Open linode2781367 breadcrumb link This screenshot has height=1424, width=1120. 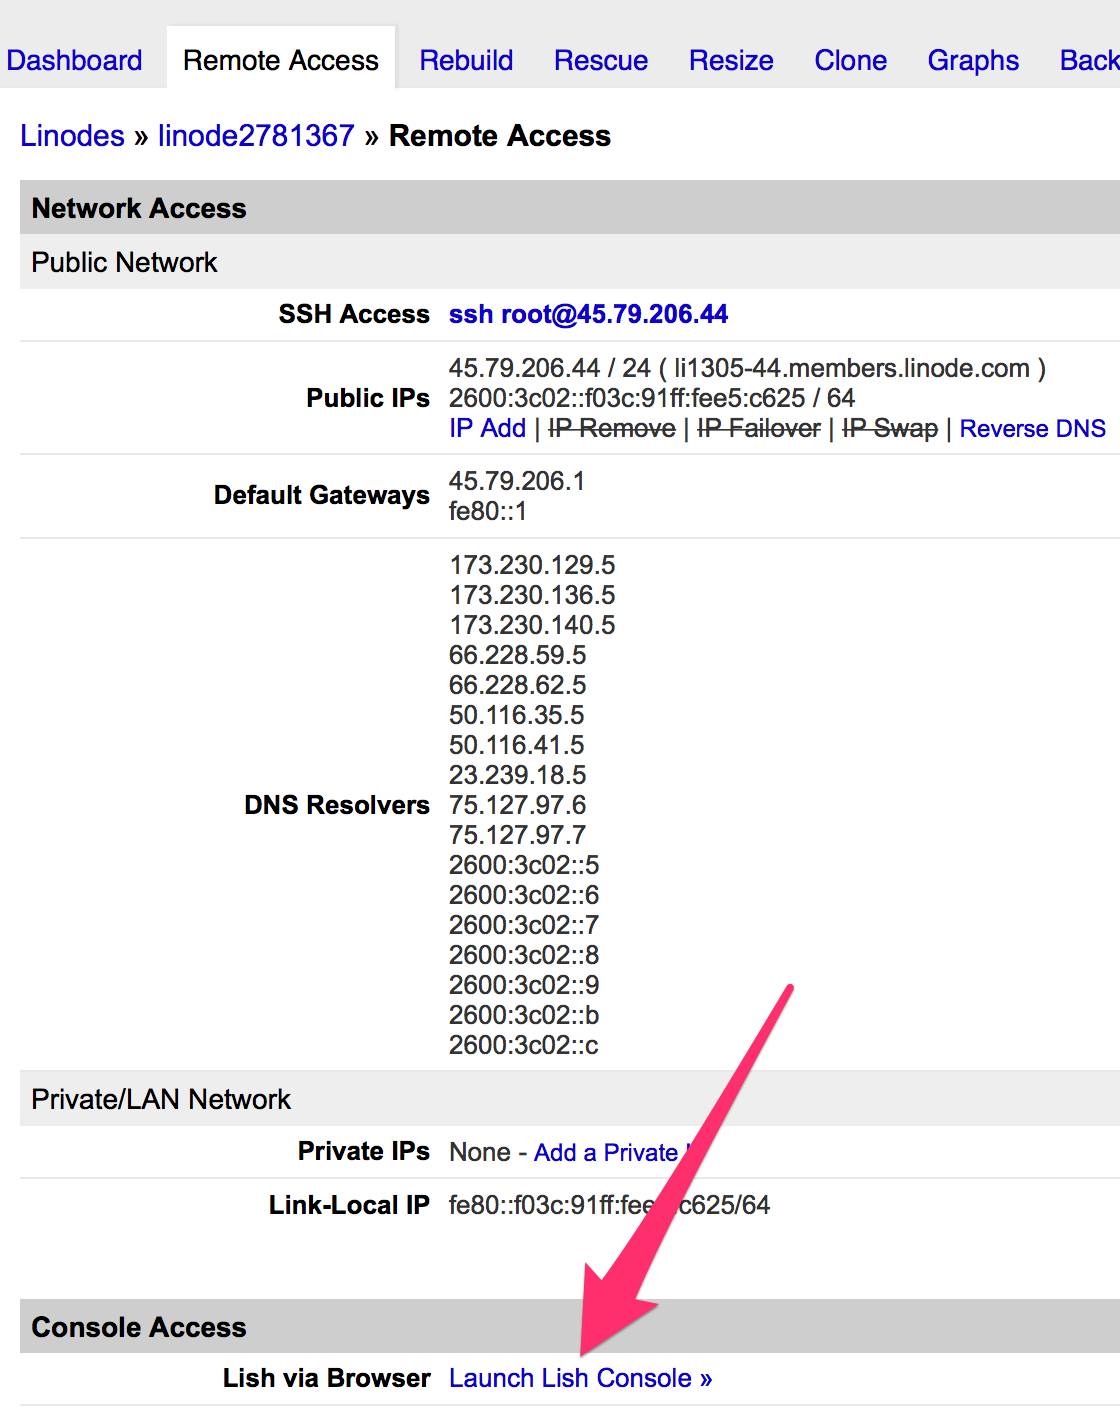click(x=256, y=136)
